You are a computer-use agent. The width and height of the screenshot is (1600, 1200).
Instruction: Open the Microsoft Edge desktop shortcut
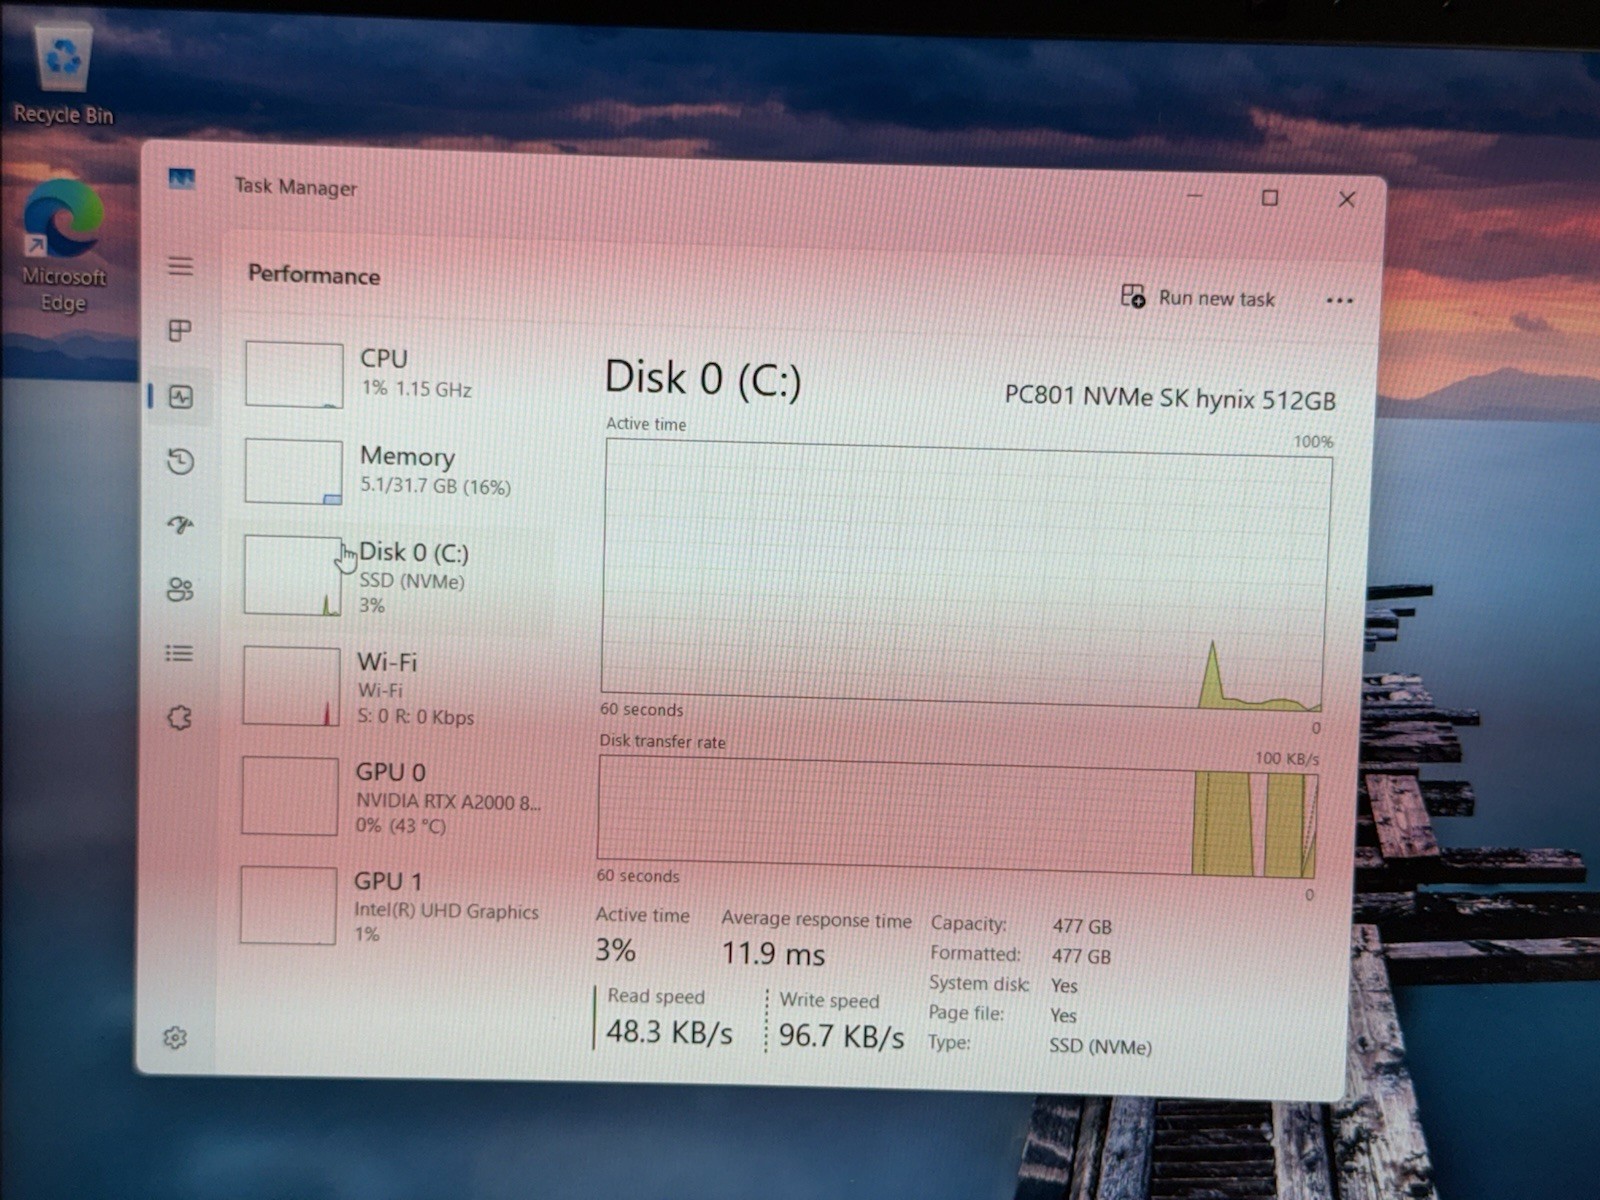63,246
